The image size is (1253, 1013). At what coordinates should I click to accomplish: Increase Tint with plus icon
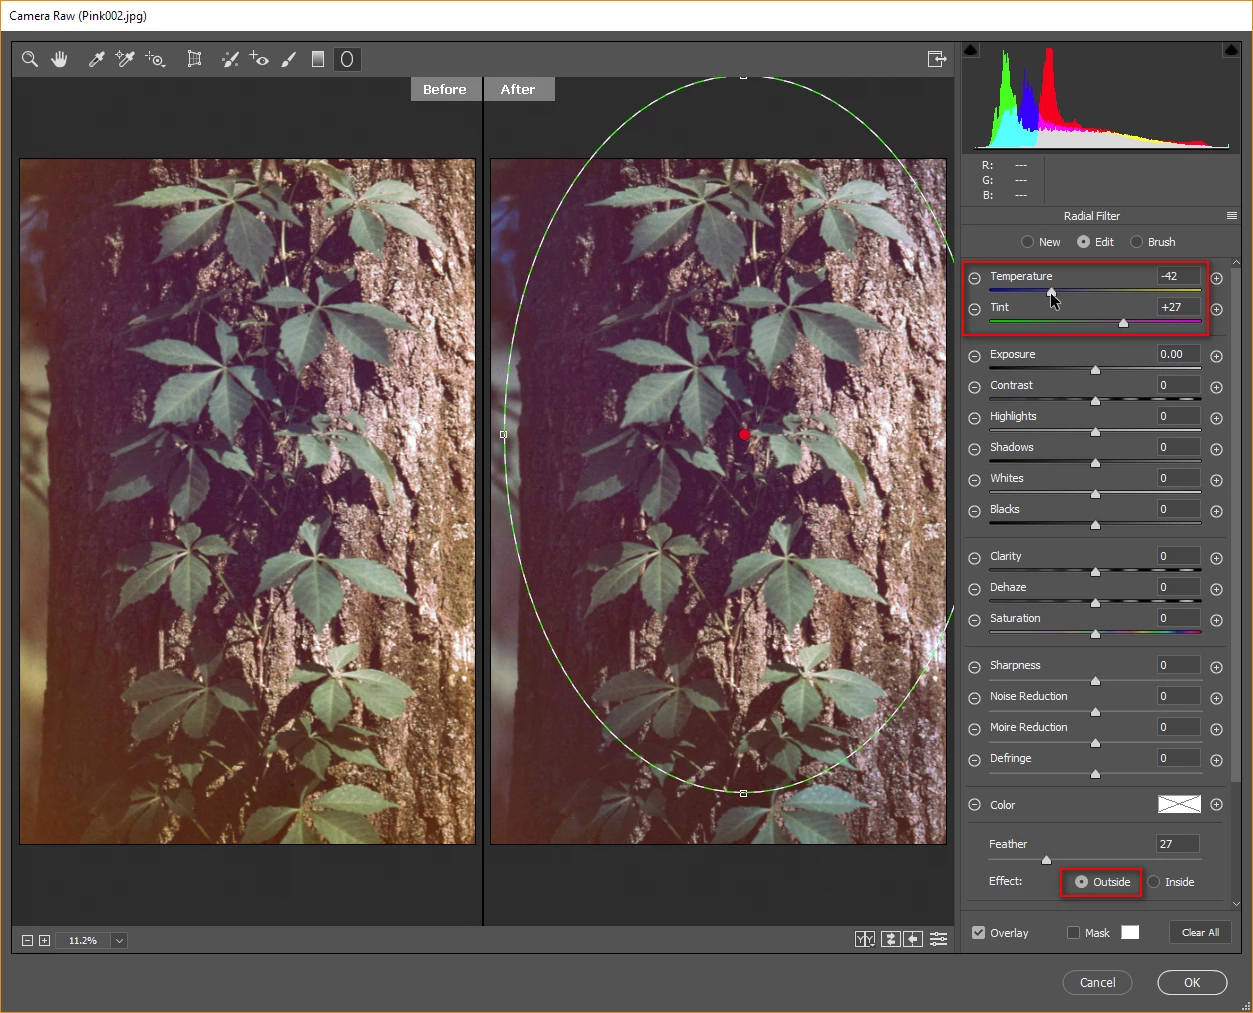point(1217,309)
